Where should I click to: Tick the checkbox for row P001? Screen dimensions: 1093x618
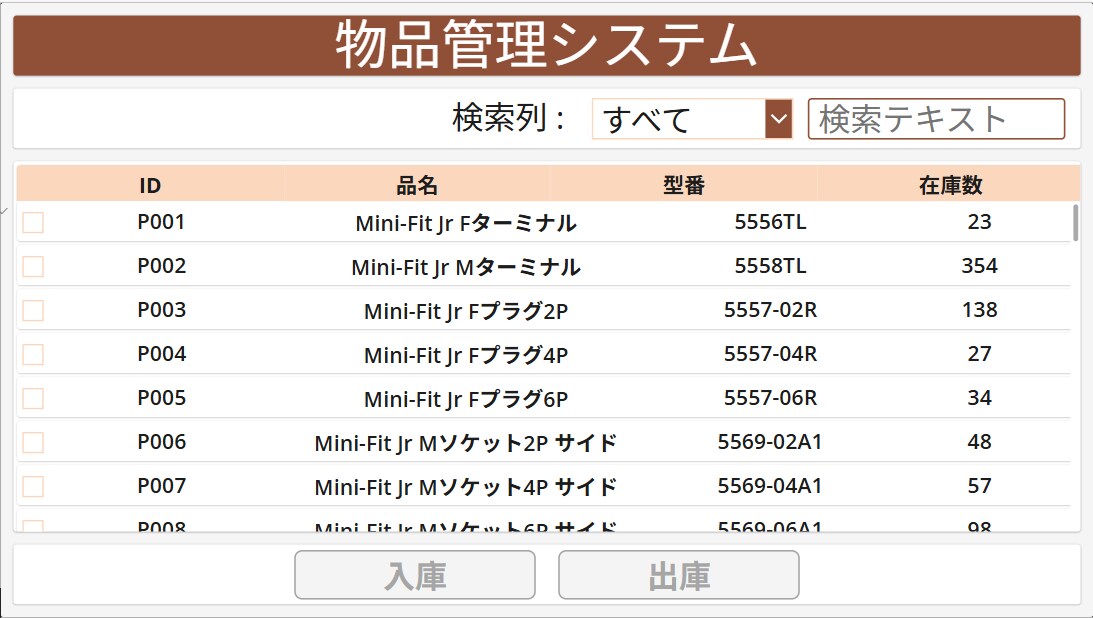coord(33,222)
